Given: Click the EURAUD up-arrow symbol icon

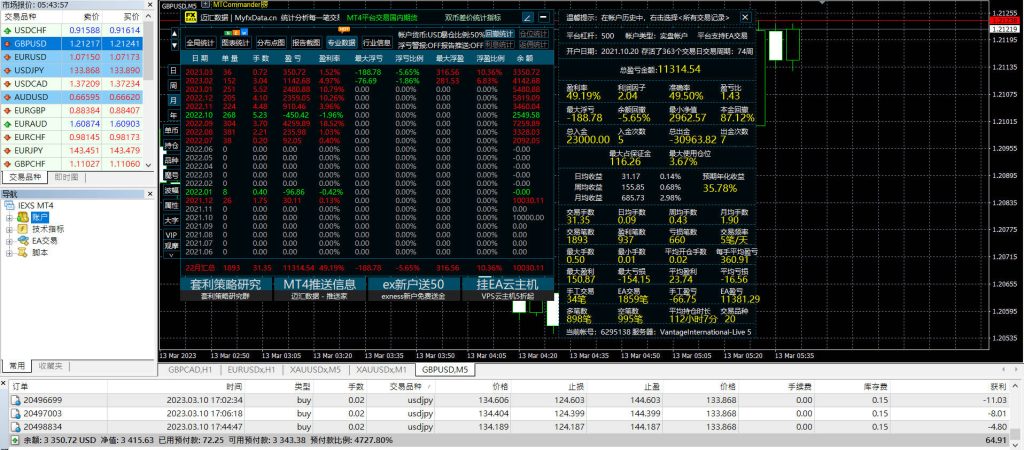Looking at the screenshot, I should click(7, 124).
